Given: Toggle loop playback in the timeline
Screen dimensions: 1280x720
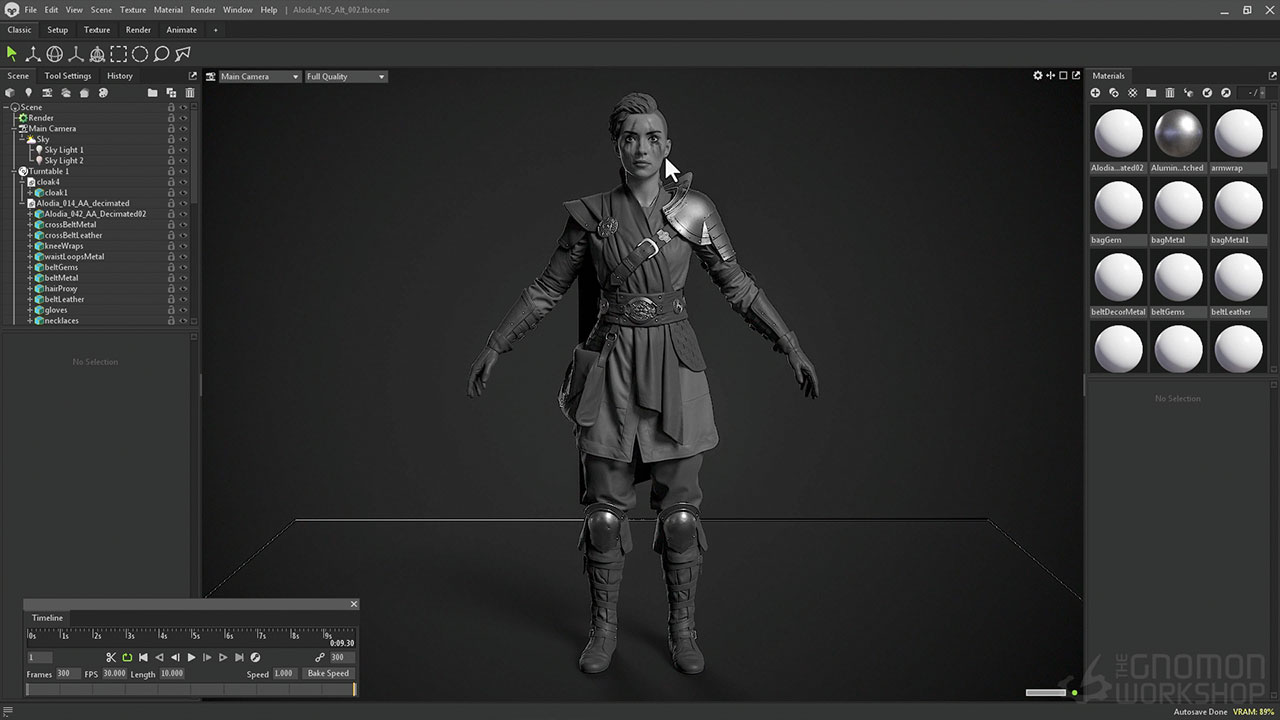Looking at the screenshot, I should pos(125,657).
